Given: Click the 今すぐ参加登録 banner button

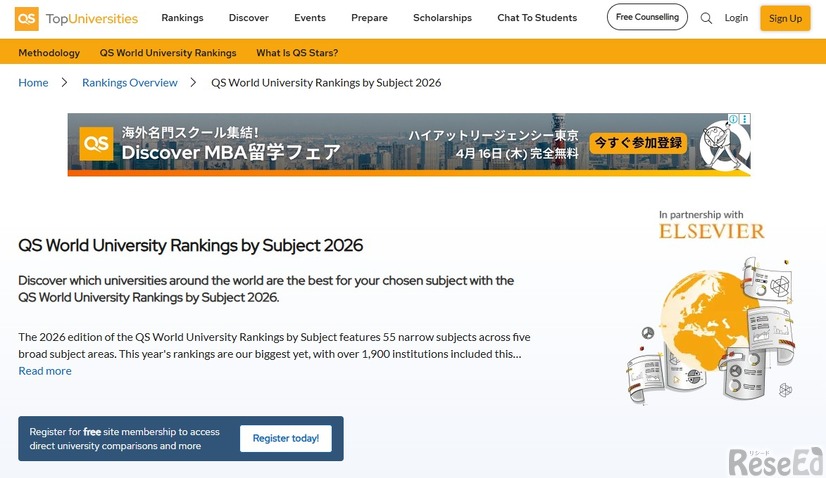Looking at the screenshot, I should (638, 143).
